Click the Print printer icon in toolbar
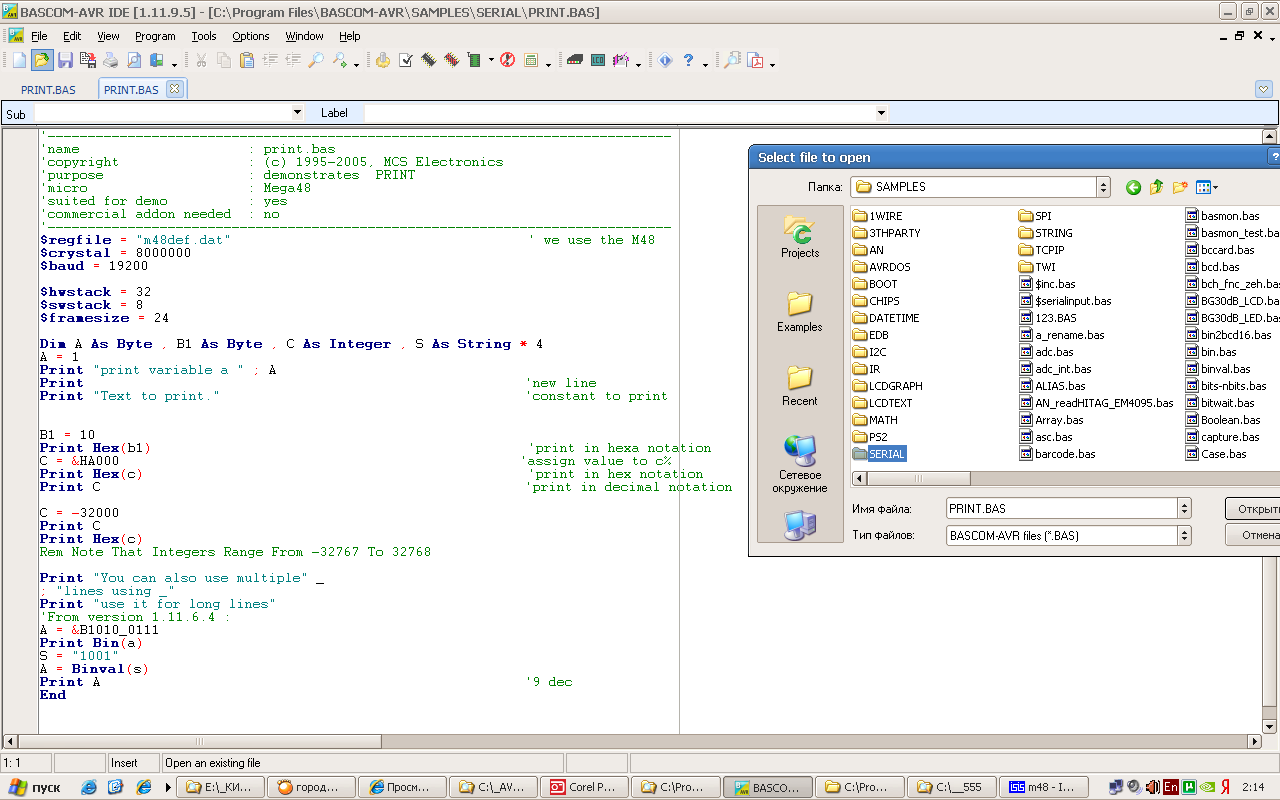The width and height of the screenshot is (1280, 800). [x=111, y=60]
